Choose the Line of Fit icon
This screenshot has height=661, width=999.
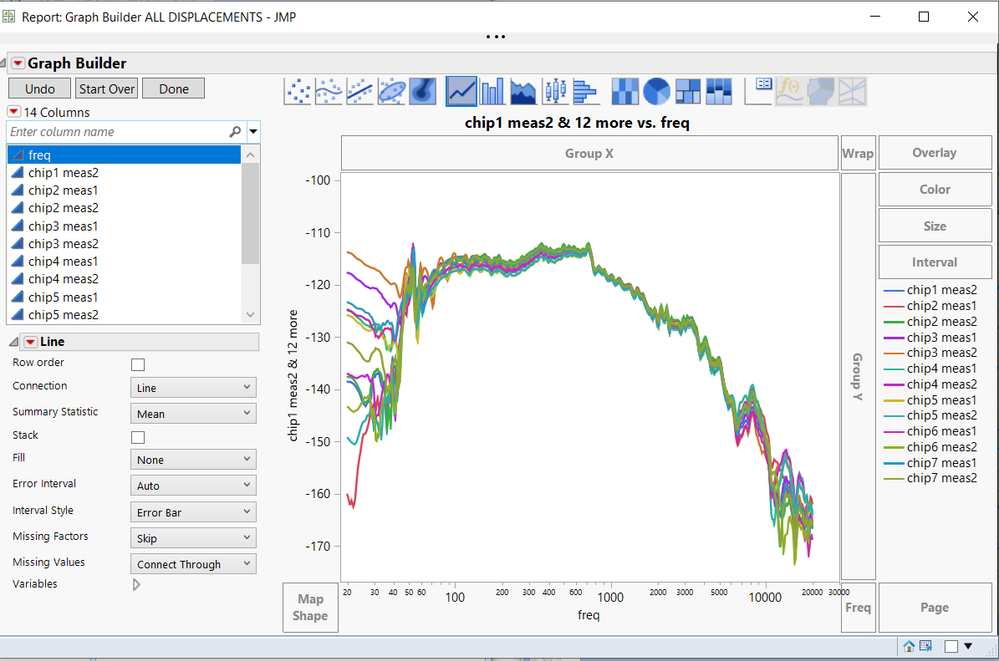[360, 92]
